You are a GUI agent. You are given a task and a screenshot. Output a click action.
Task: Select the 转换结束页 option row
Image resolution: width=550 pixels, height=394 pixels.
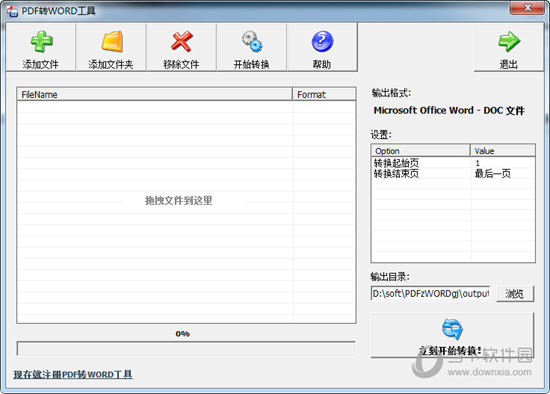(453, 173)
